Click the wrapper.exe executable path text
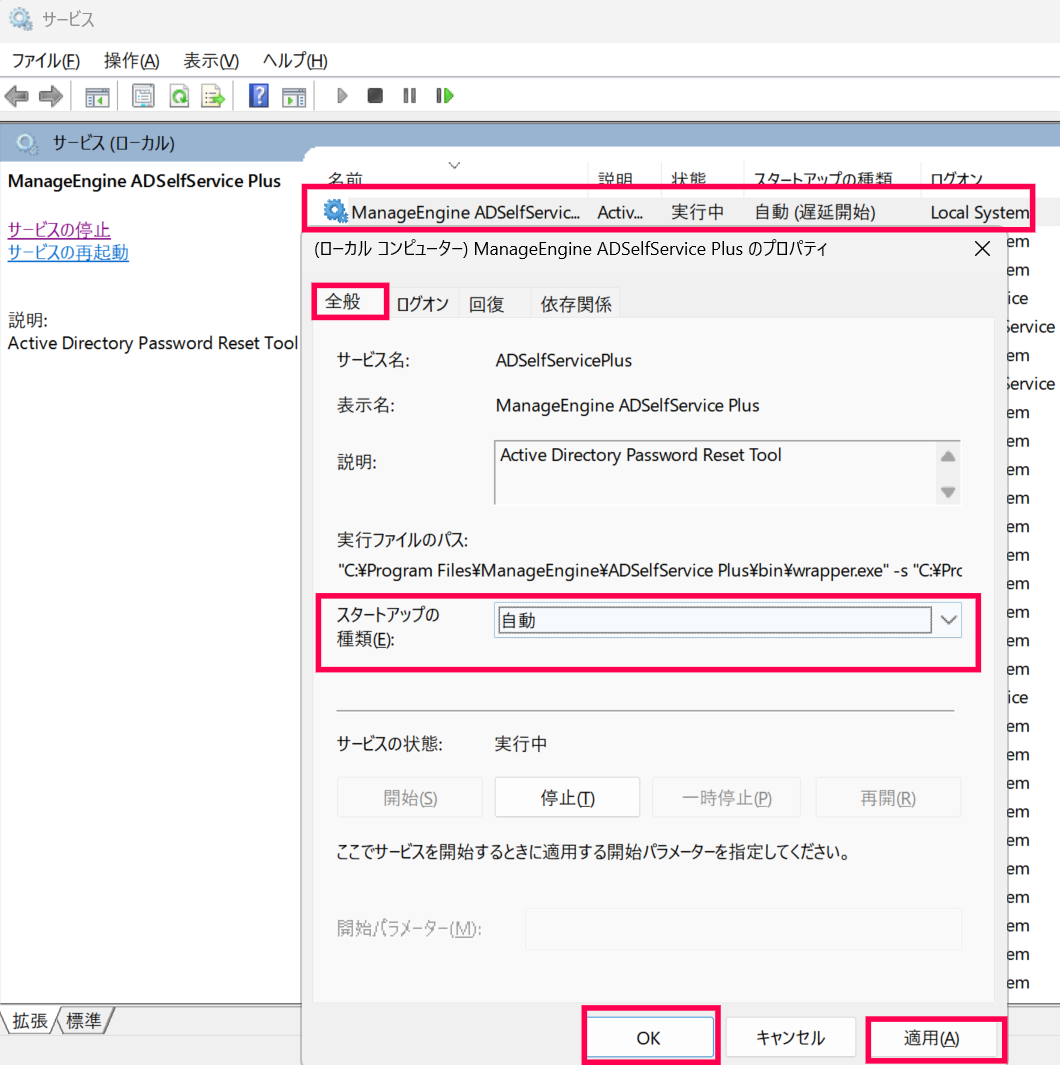The height and width of the screenshot is (1065, 1060). coord(649,570)
